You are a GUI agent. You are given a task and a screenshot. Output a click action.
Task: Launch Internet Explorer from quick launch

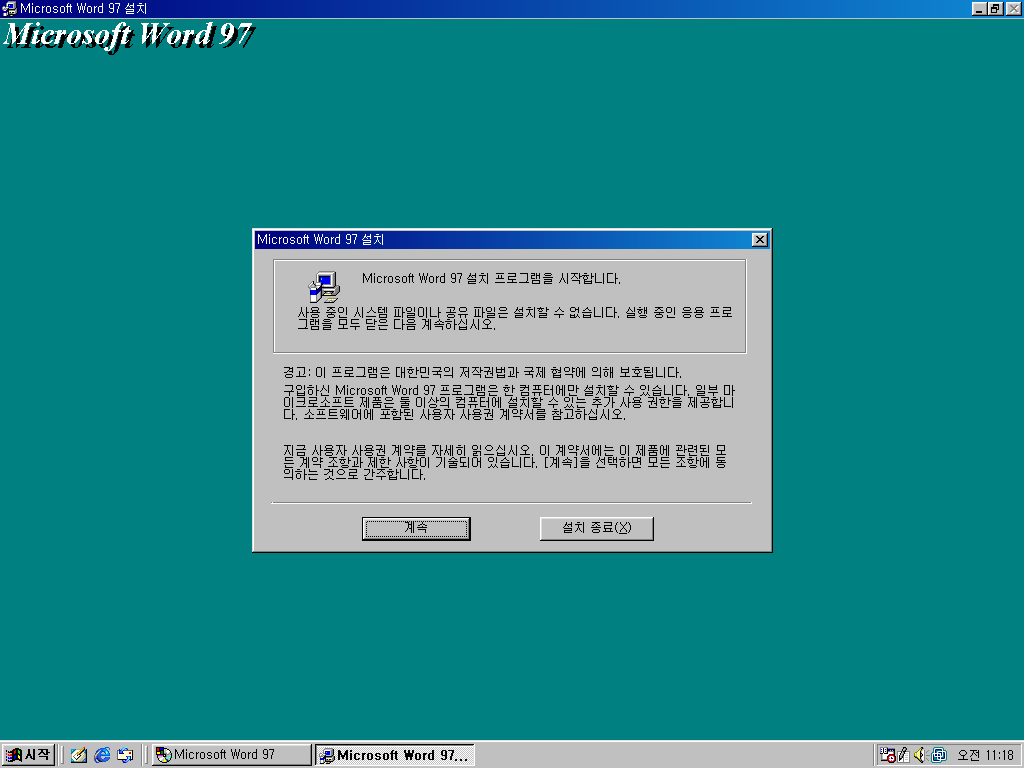(102, 755)
